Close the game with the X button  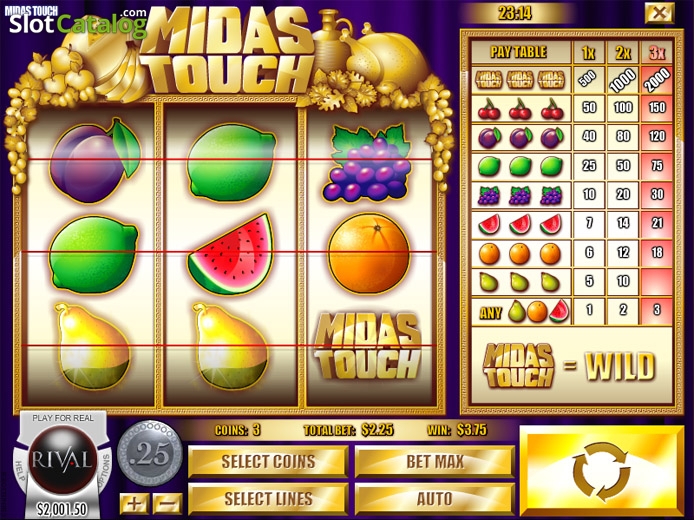point(659,13)
